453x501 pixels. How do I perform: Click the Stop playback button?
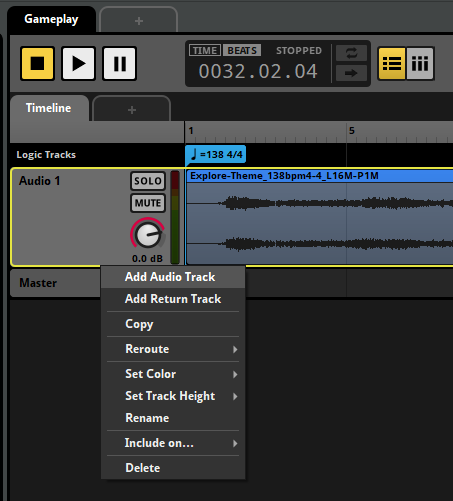tap(37, 63)
